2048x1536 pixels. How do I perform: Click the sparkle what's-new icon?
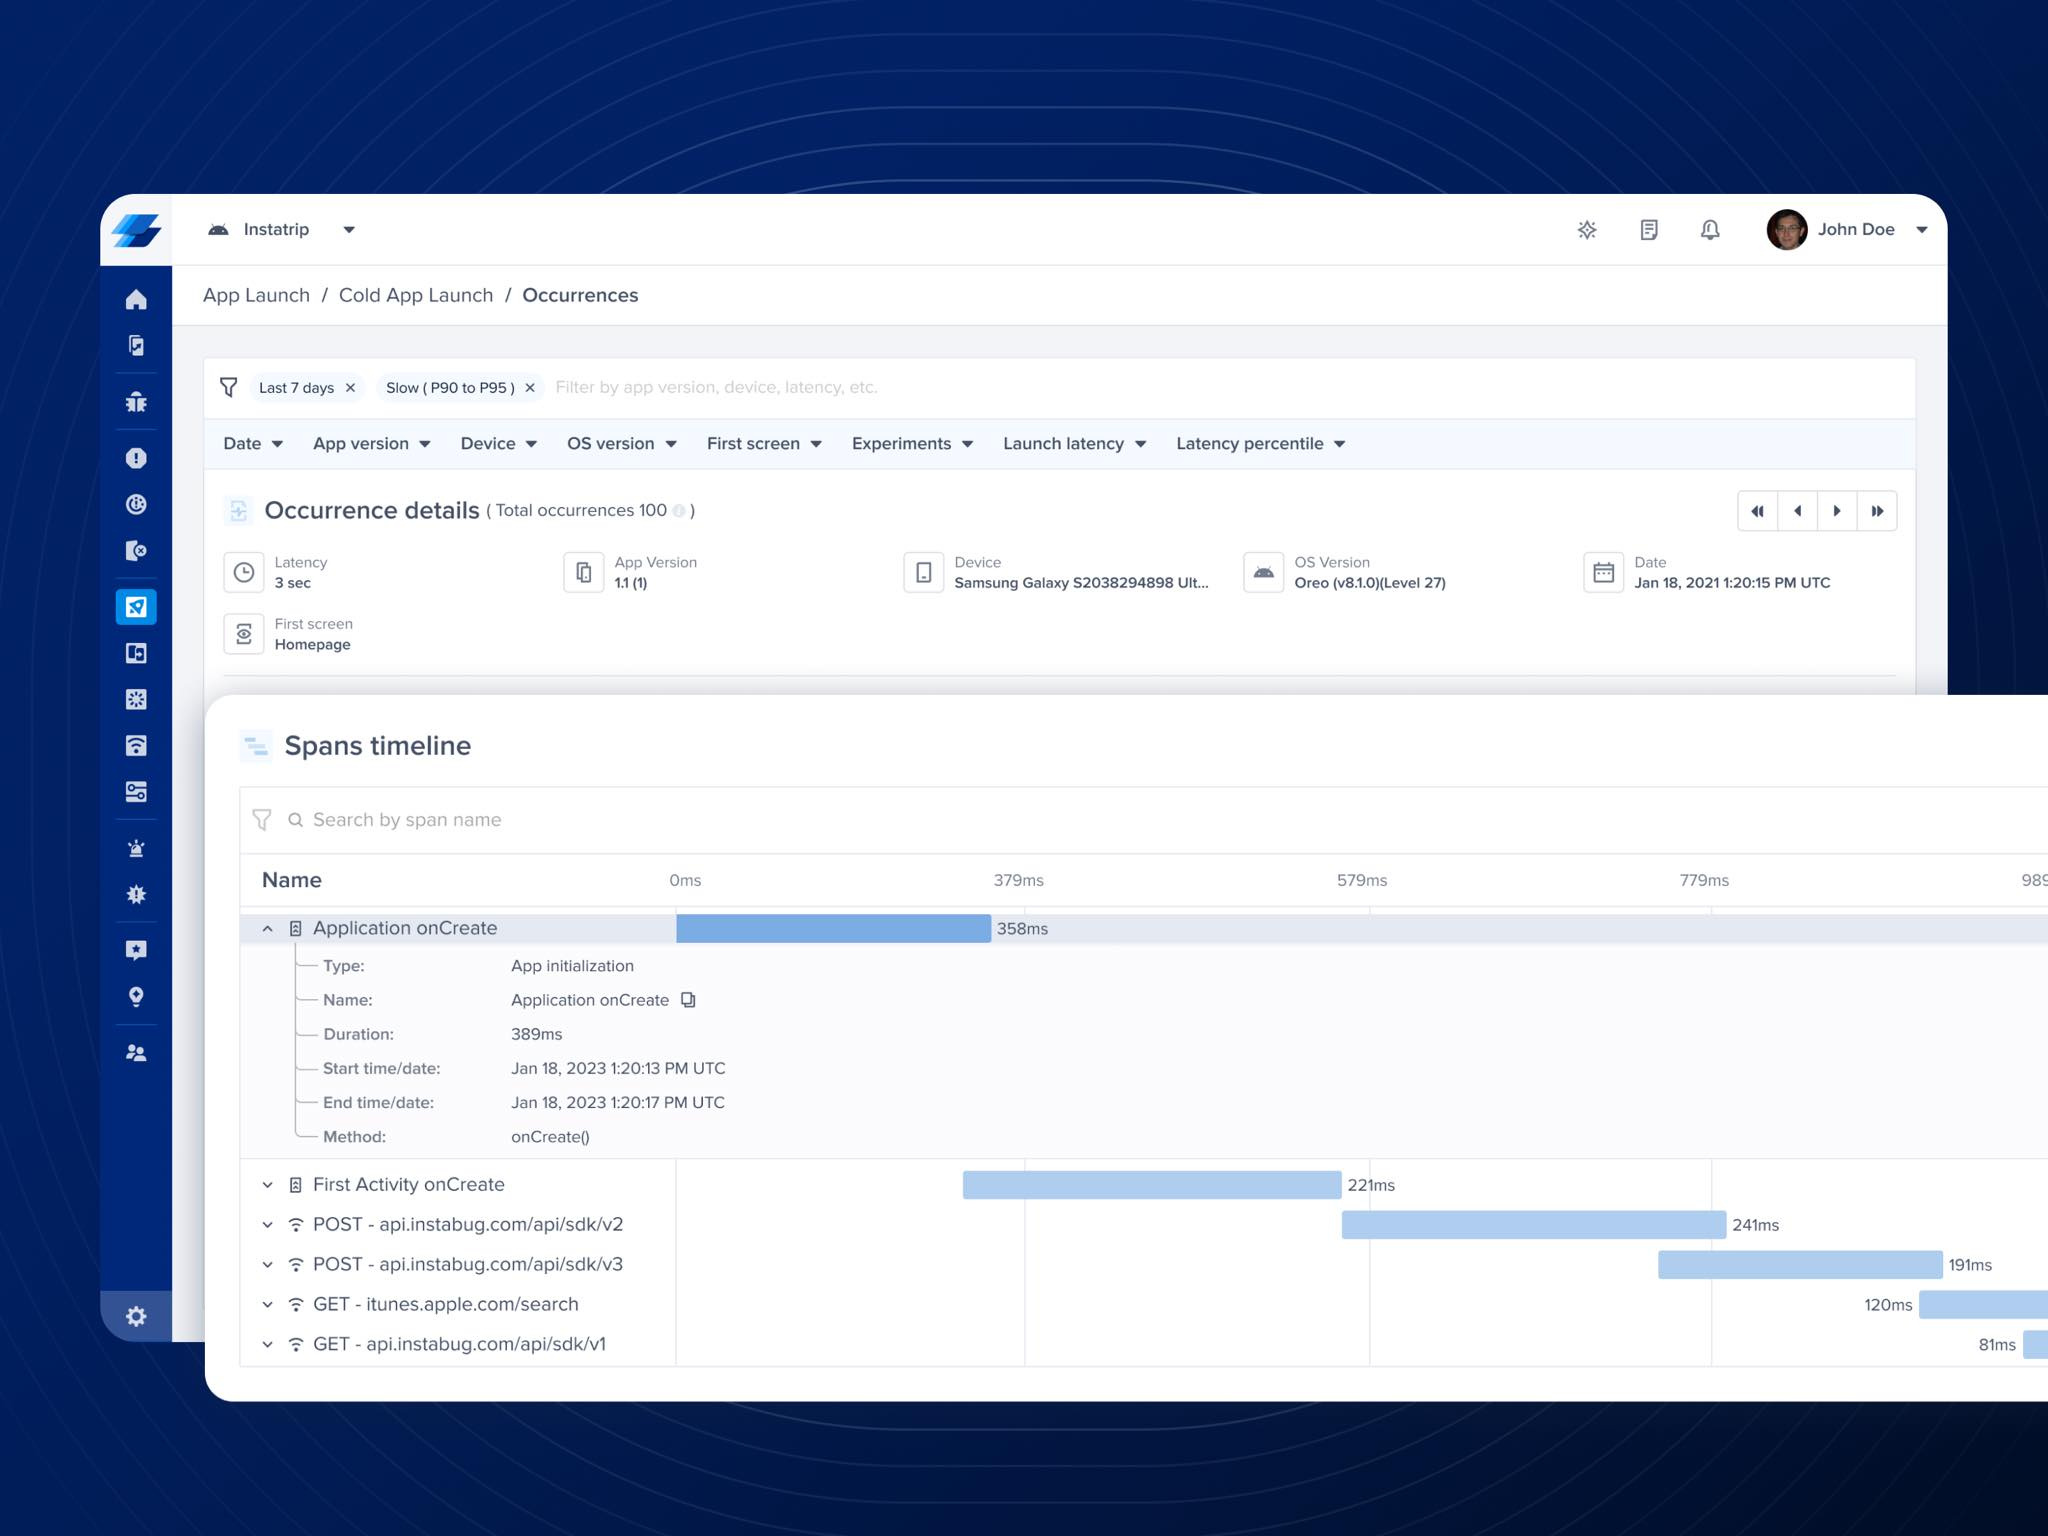coord(1587,230)
